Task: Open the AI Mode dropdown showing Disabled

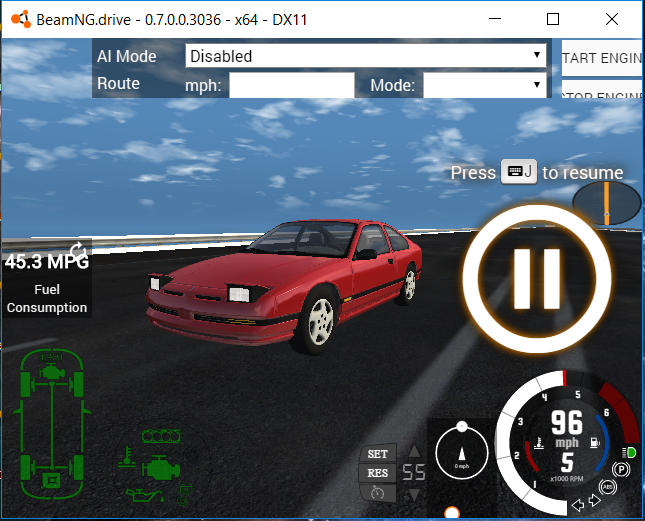Action: [x=366, y=56]
